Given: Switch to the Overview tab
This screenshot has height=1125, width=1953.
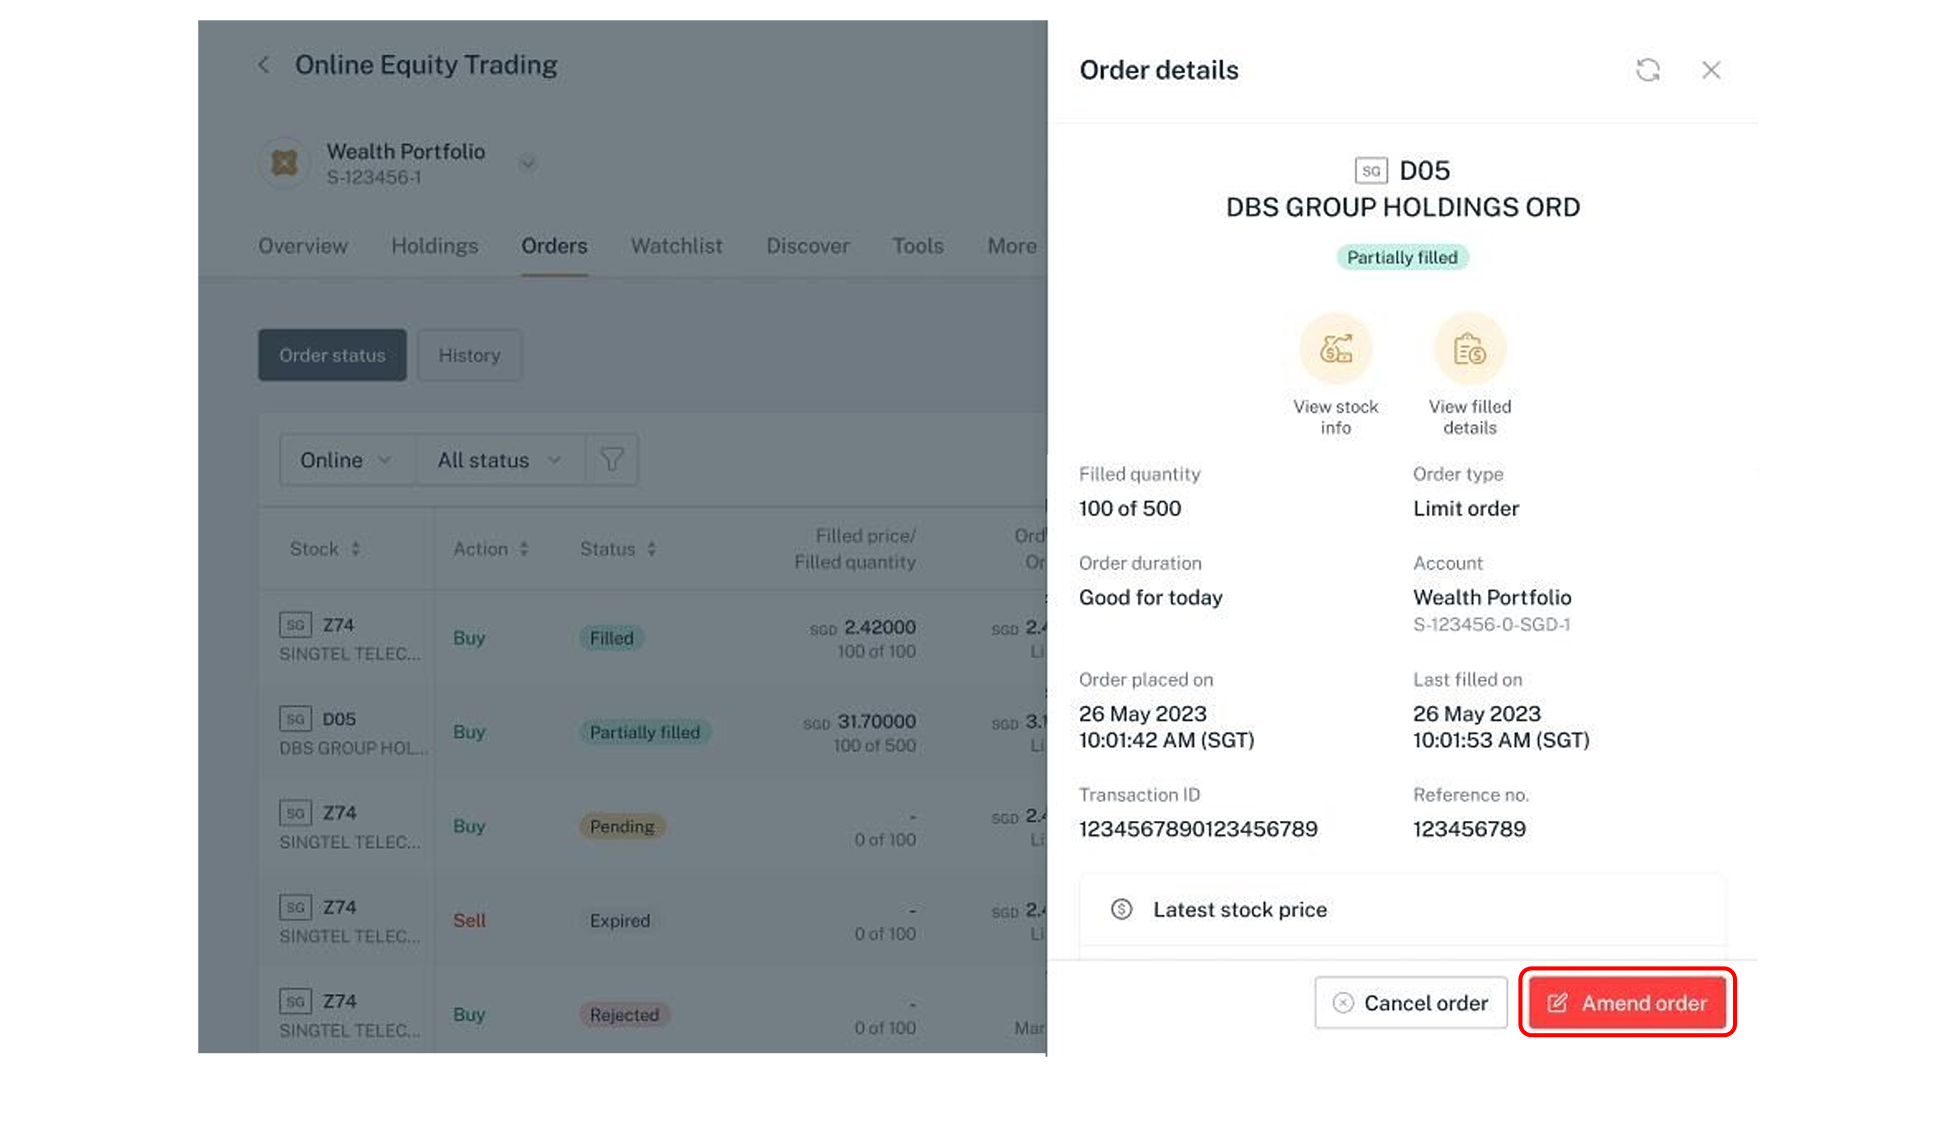Looking at the screenshot, I should pos(303,246).
